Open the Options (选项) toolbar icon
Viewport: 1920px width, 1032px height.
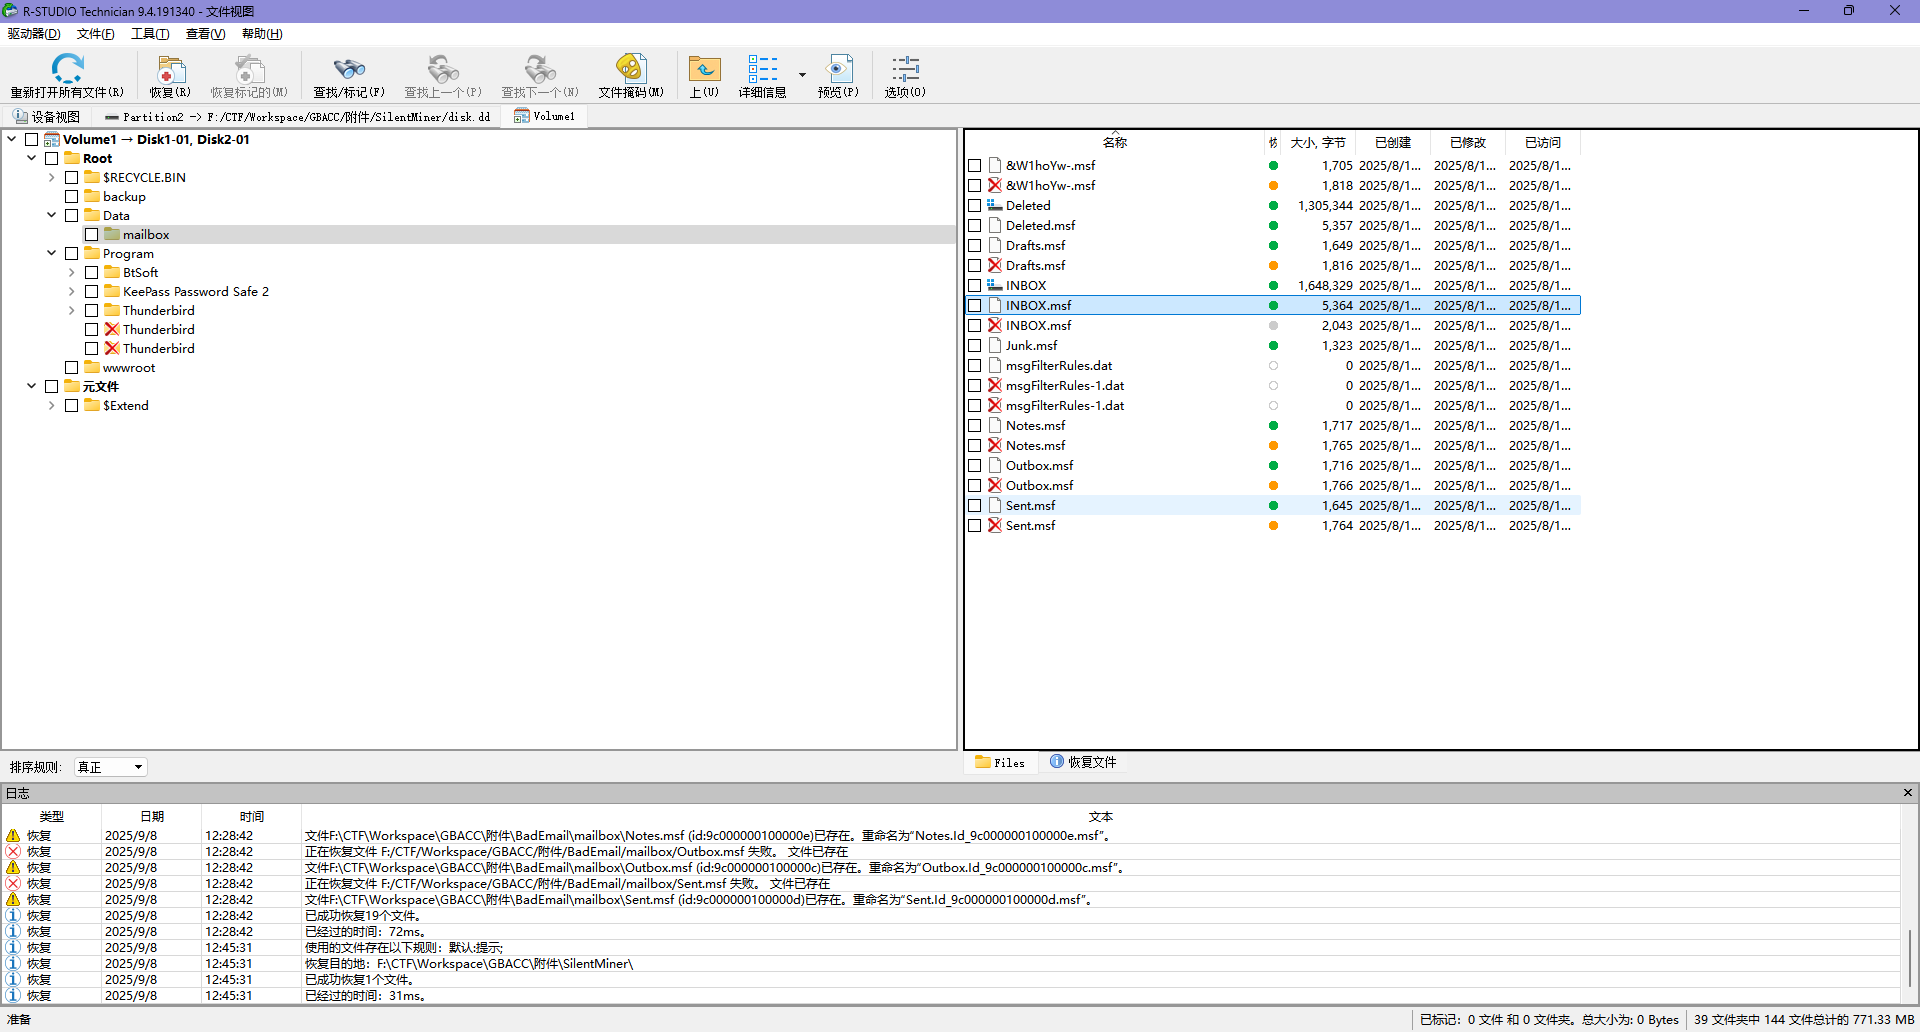[x=905, y=69]
